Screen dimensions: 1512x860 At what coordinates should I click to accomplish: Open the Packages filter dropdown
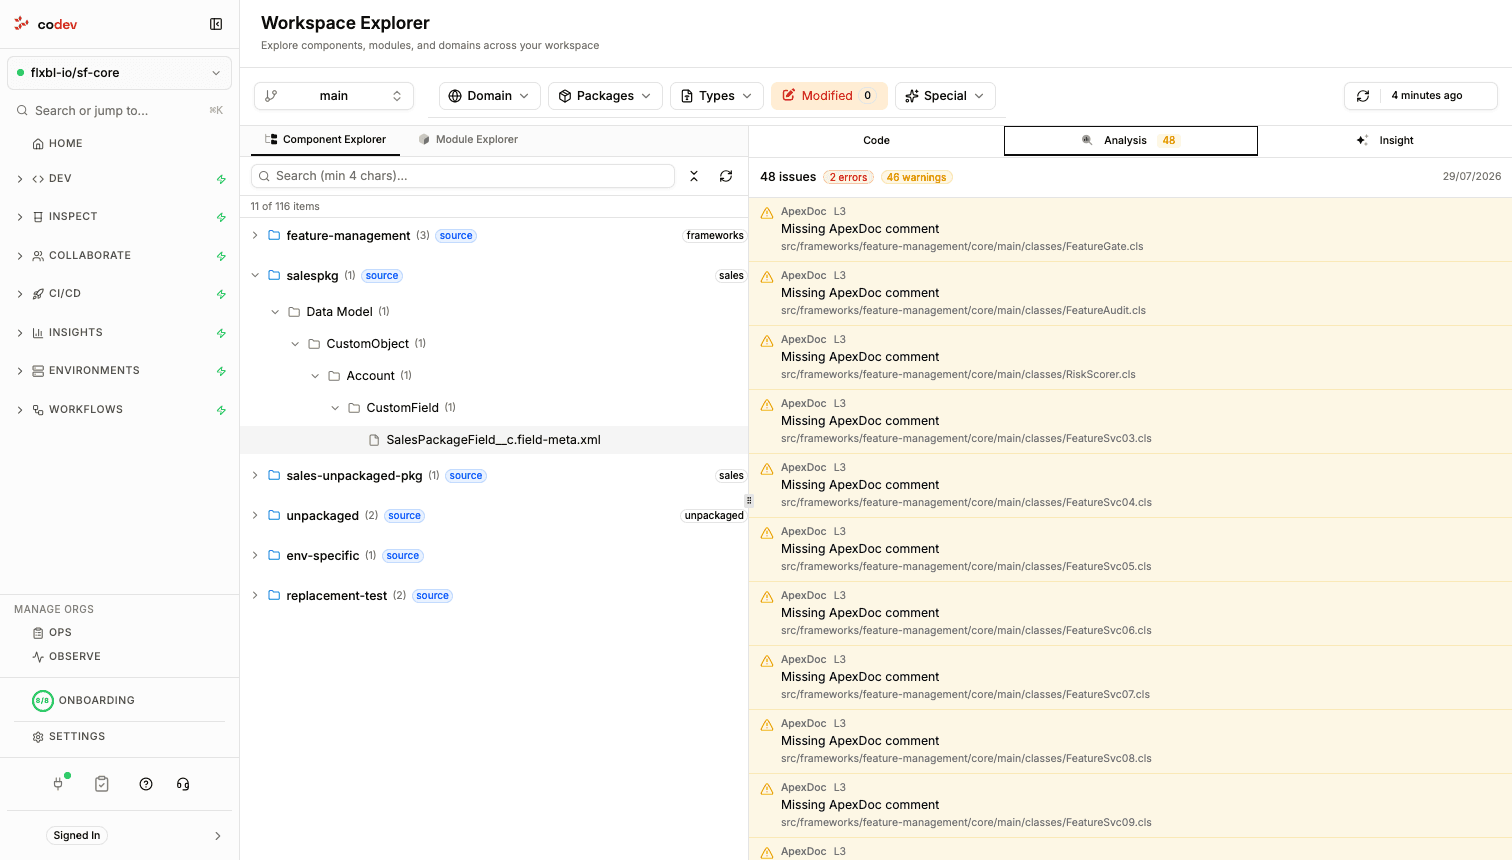coord(605,96)
